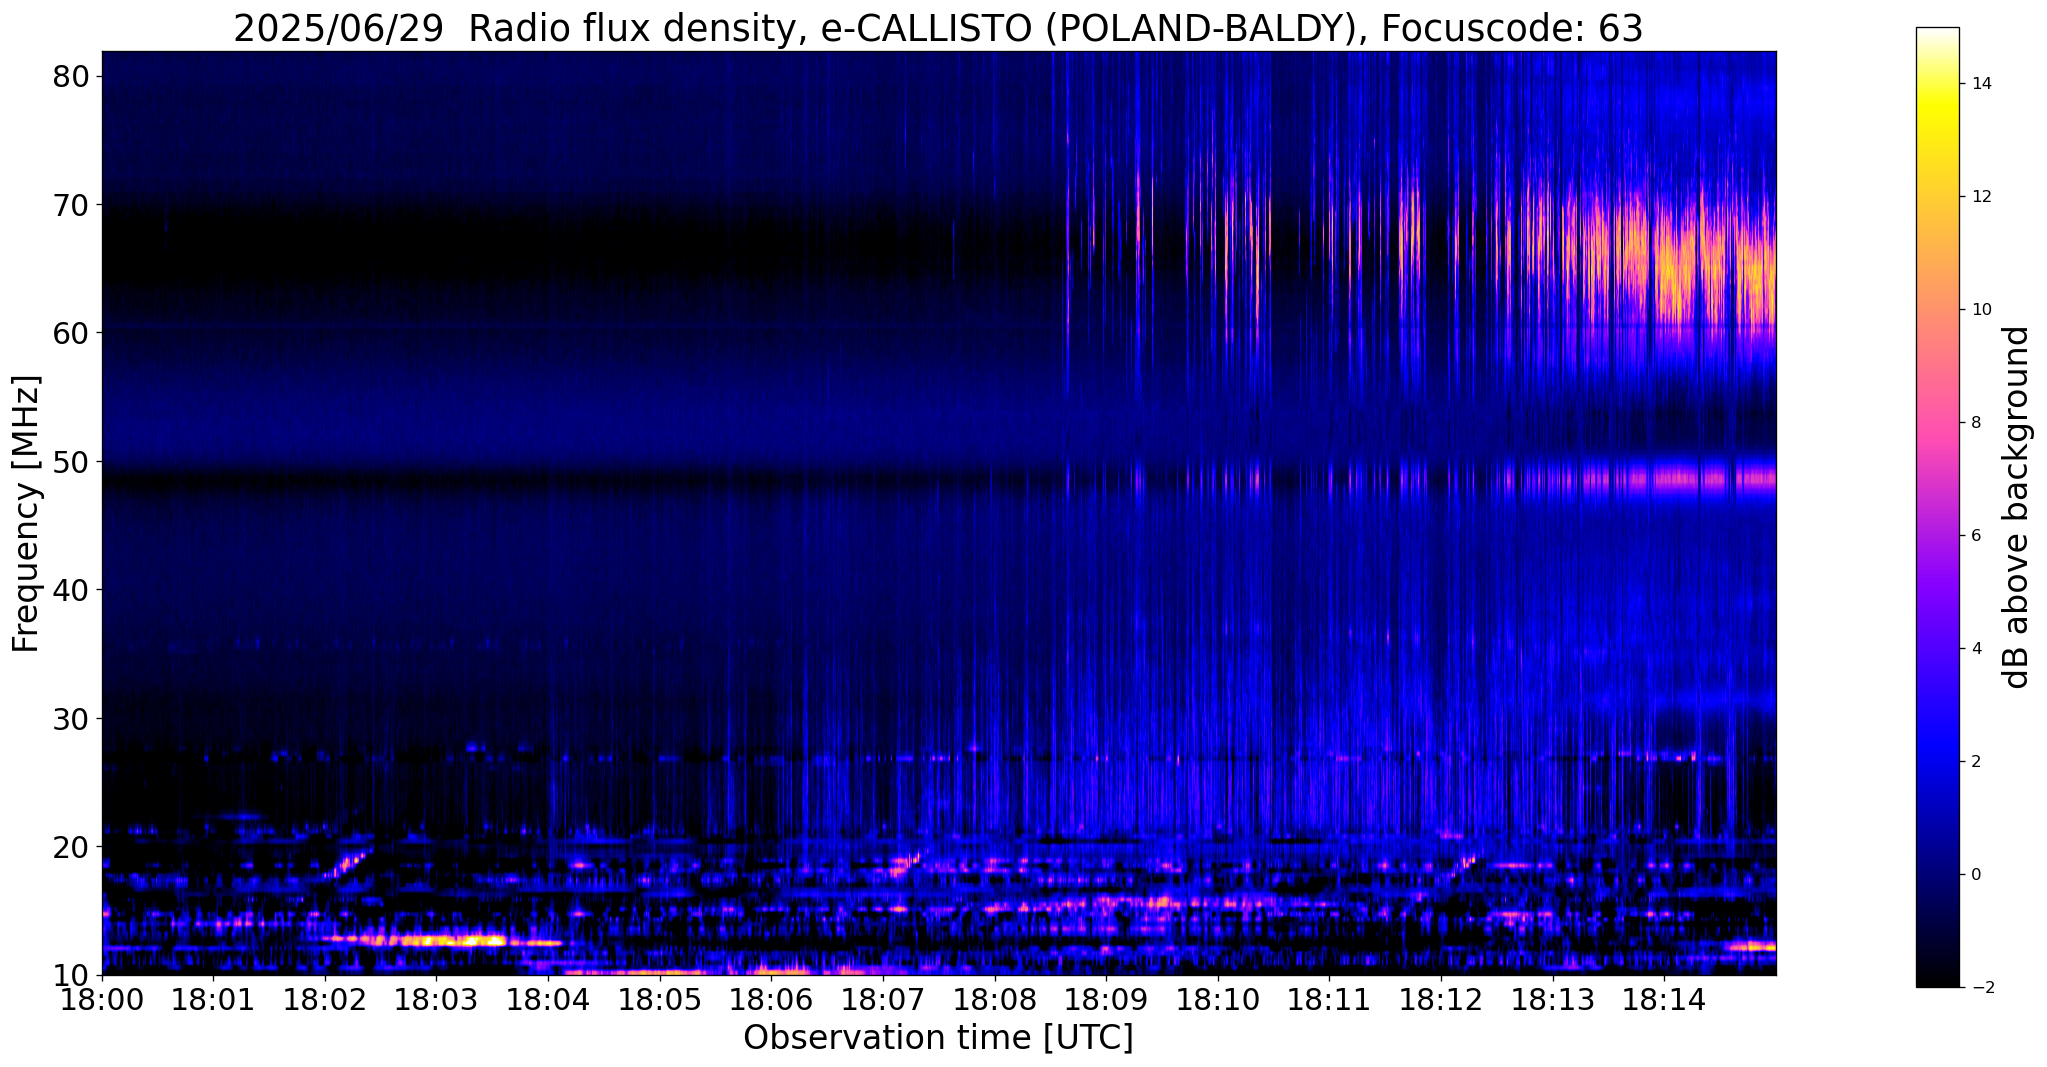
Task: Click the 18:07 time tick label
Action: pos(883,999)
